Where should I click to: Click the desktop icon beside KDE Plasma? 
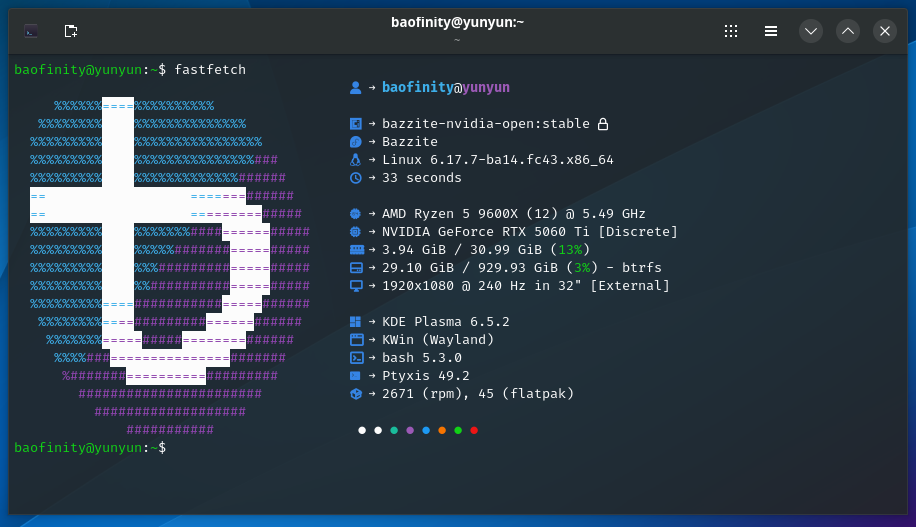pos(355,322)
